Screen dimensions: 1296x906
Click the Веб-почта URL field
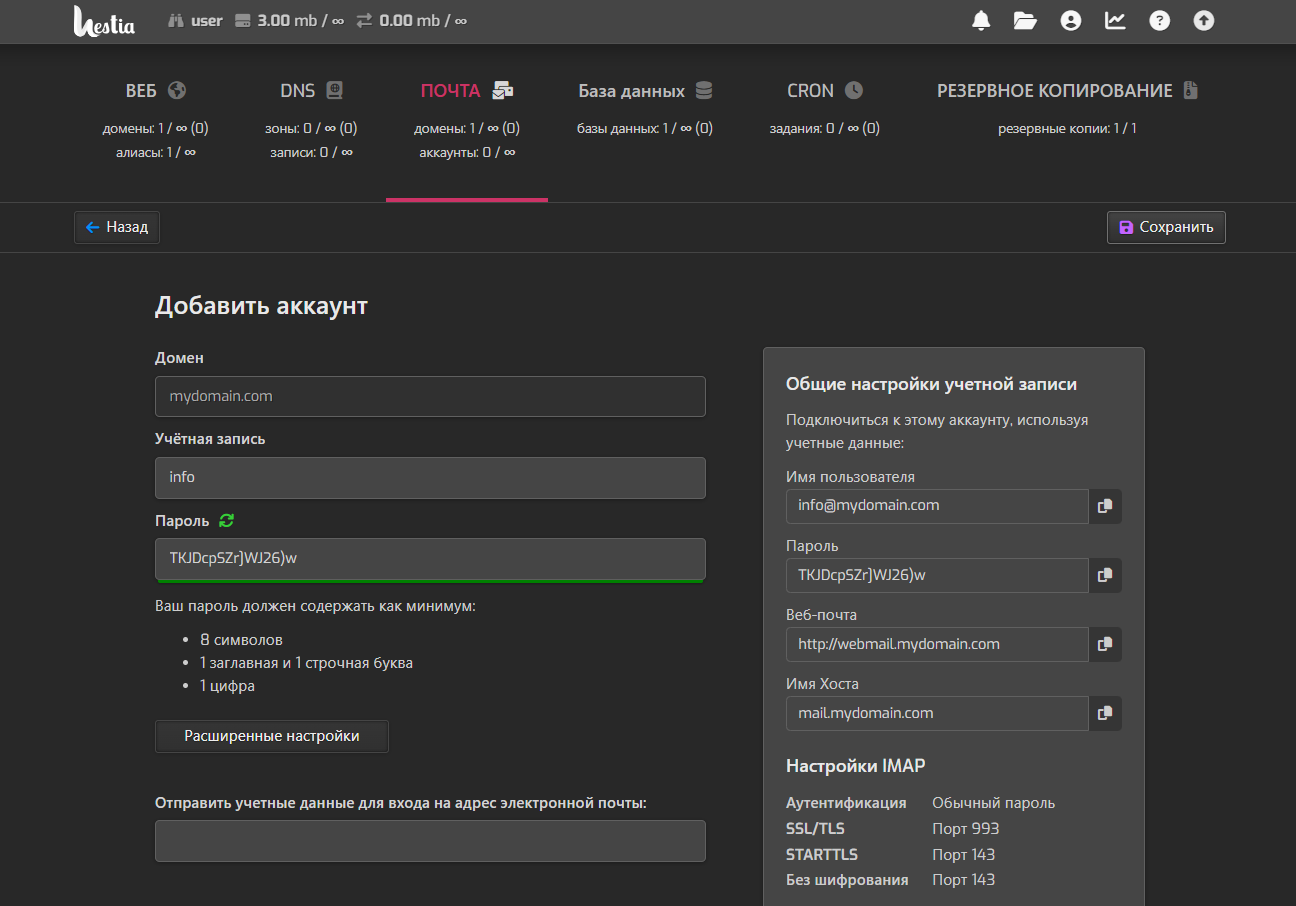click(x=937, y=644)
